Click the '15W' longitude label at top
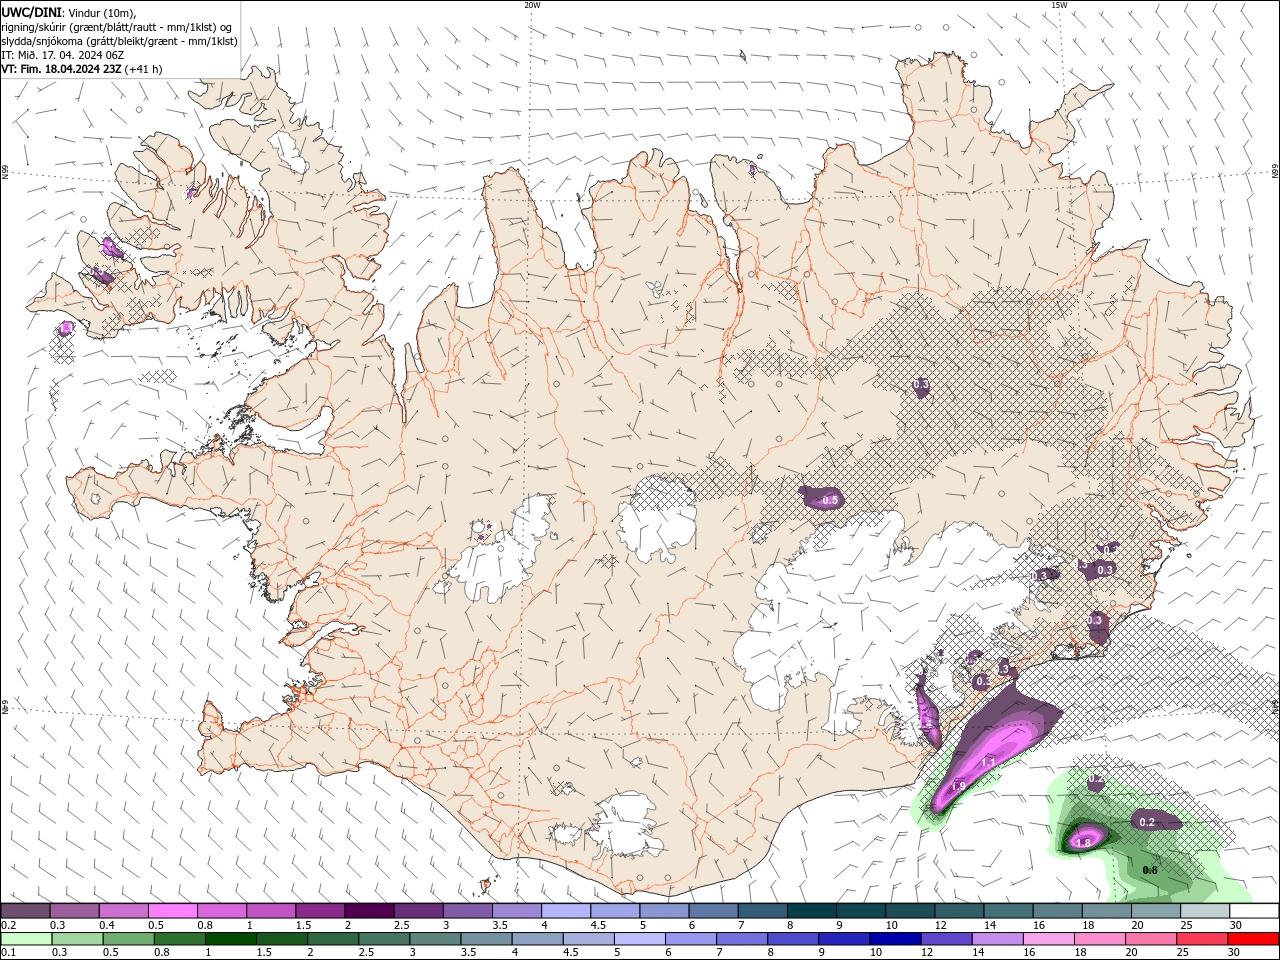1280x960 pixels. [x=1060, y=5]
